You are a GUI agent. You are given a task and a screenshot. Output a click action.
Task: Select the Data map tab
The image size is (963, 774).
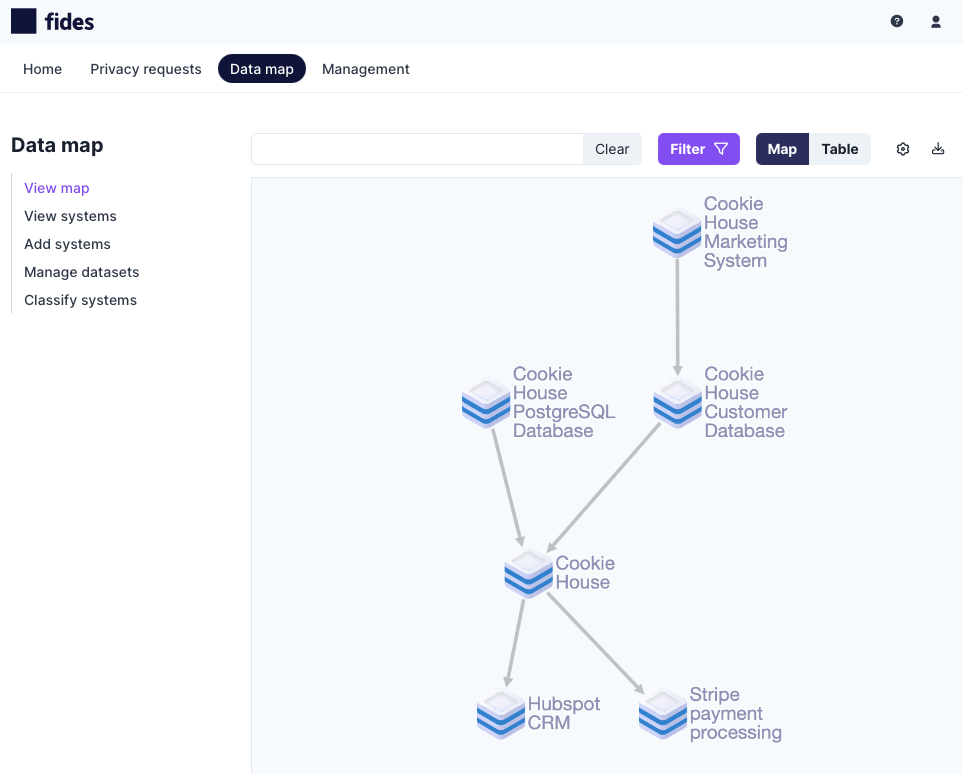click(262, 69)
